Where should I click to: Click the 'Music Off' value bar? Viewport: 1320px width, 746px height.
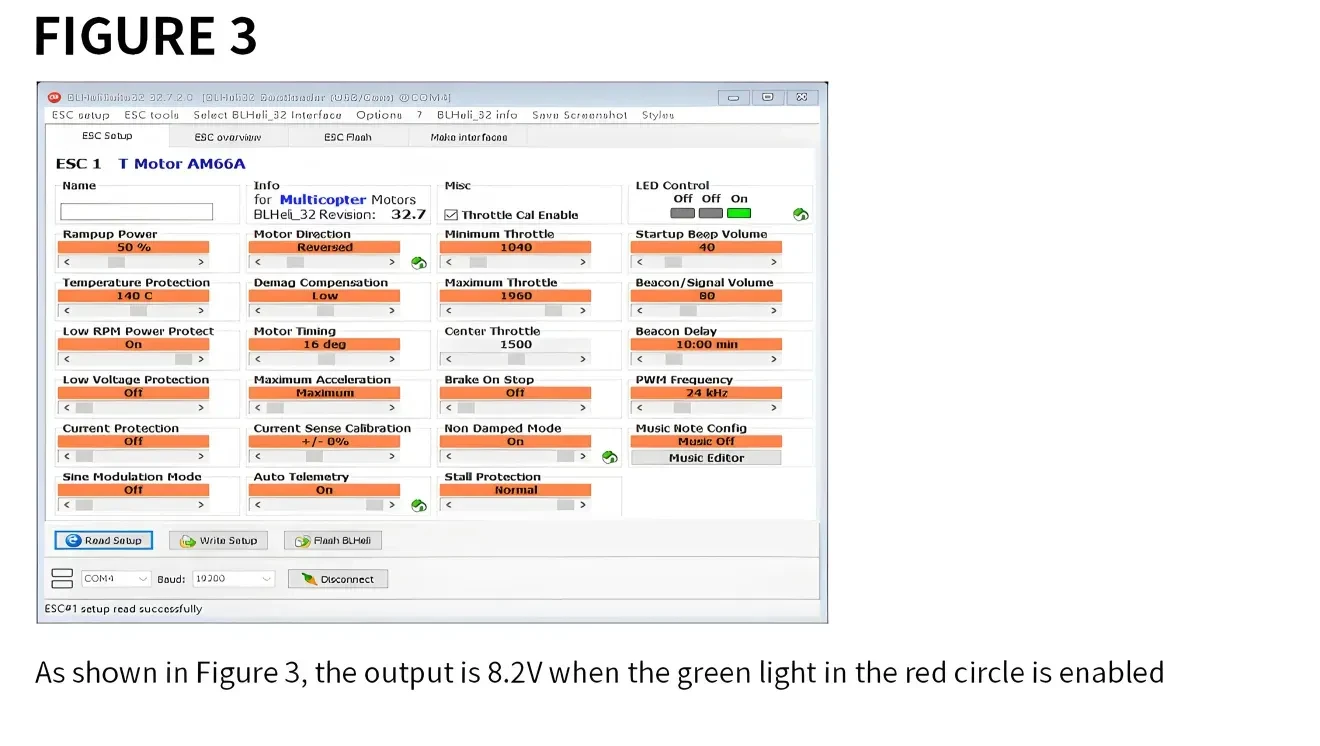(706, 441)
